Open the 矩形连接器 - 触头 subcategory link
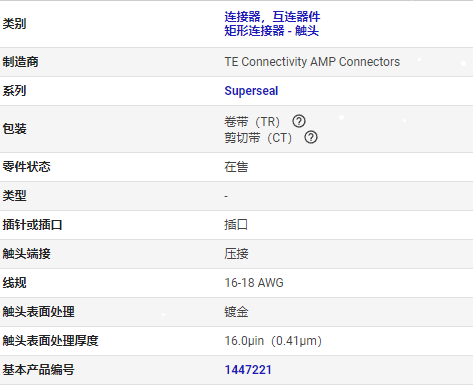473x385 pixels. click(x=271, y=31)
